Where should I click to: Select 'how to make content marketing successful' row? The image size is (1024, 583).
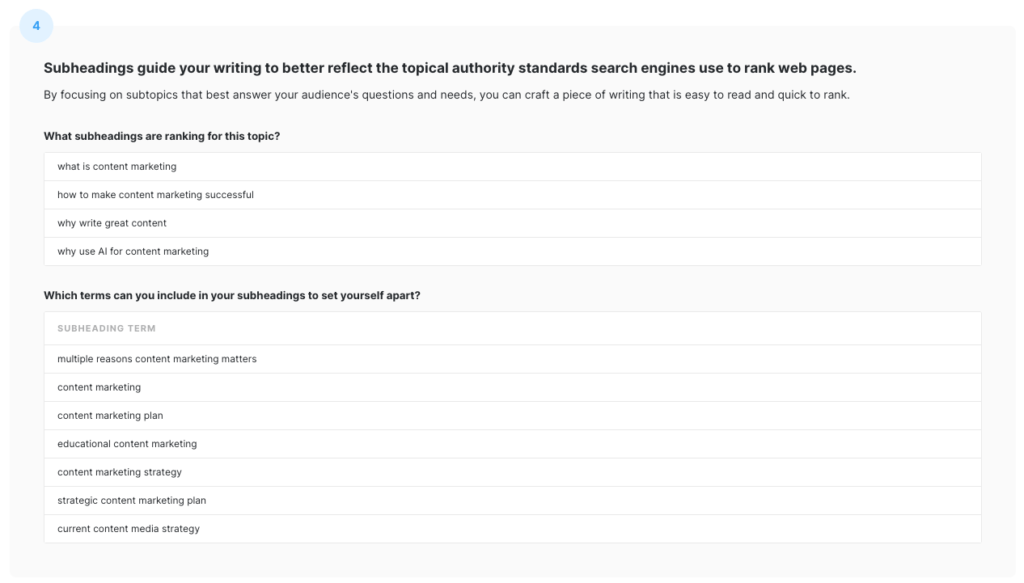coord(513,195)
